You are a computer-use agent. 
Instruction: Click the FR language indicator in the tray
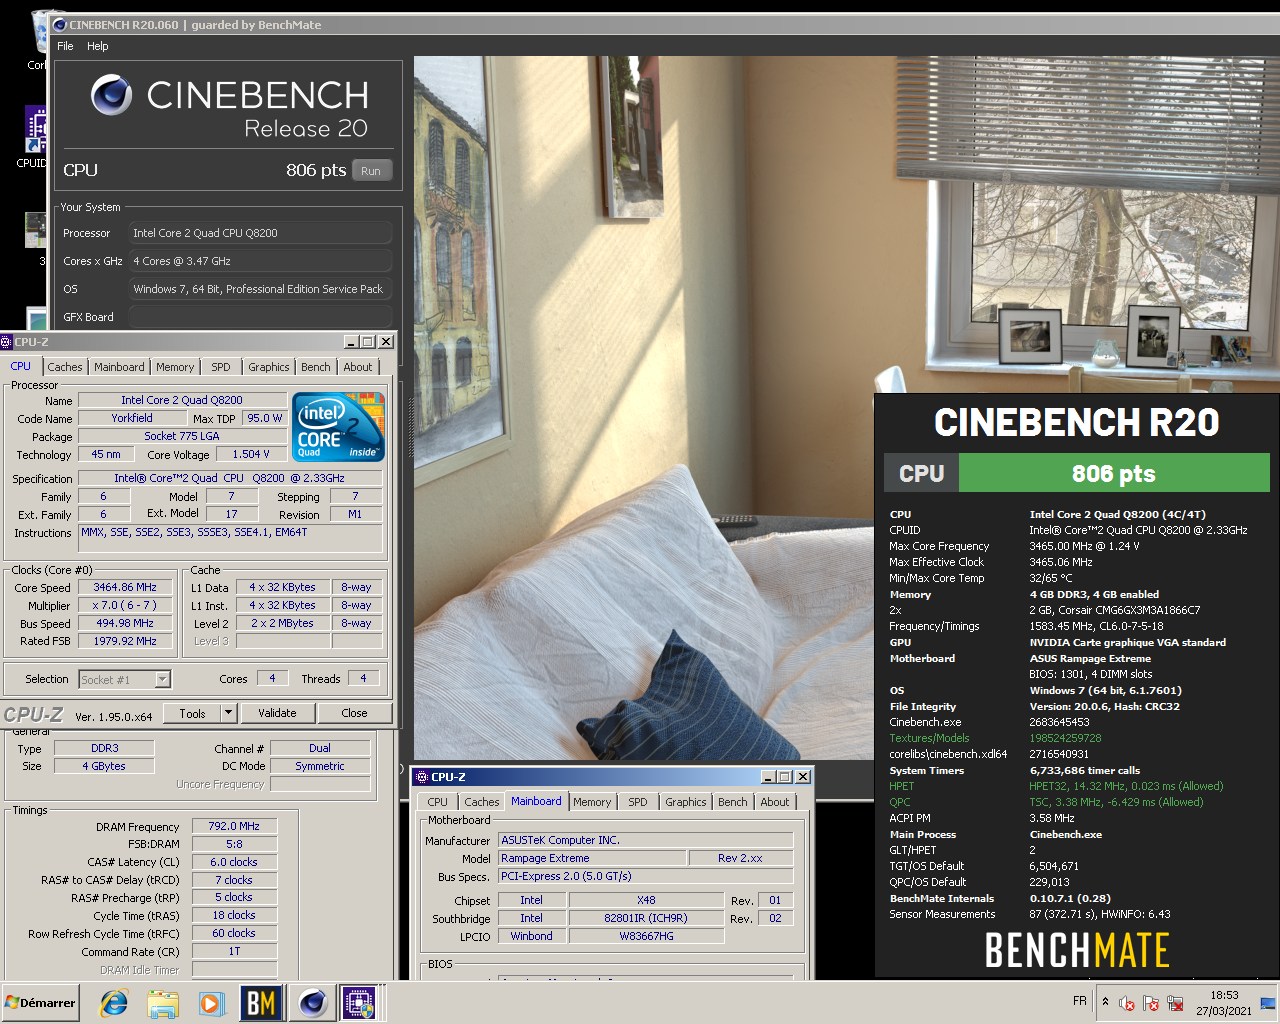(x=1080, y=1001)
